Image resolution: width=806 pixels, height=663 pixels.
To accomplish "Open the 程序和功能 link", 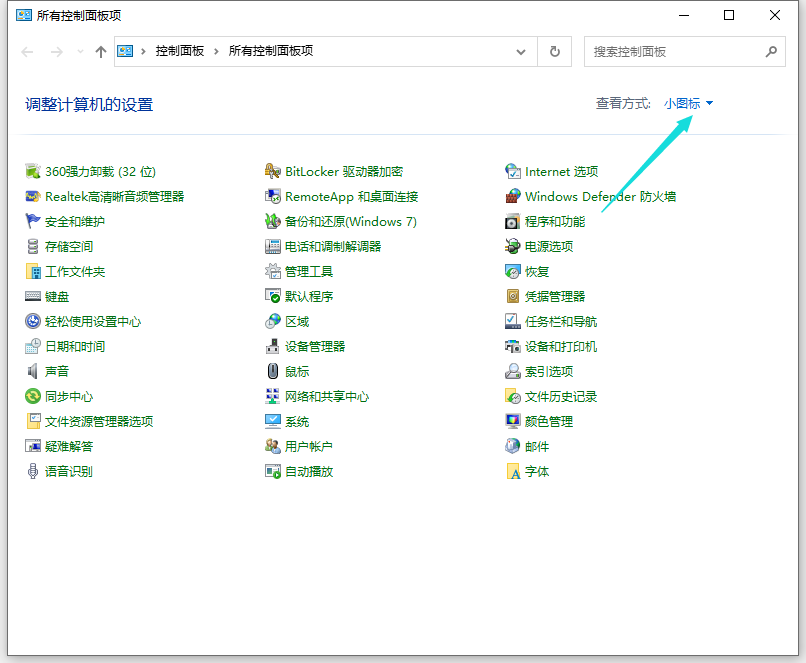I will [555, 222].
